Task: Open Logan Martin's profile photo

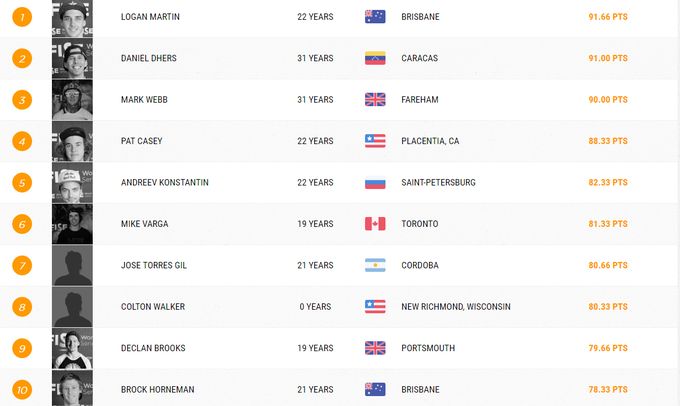Action: click(72, 17)
